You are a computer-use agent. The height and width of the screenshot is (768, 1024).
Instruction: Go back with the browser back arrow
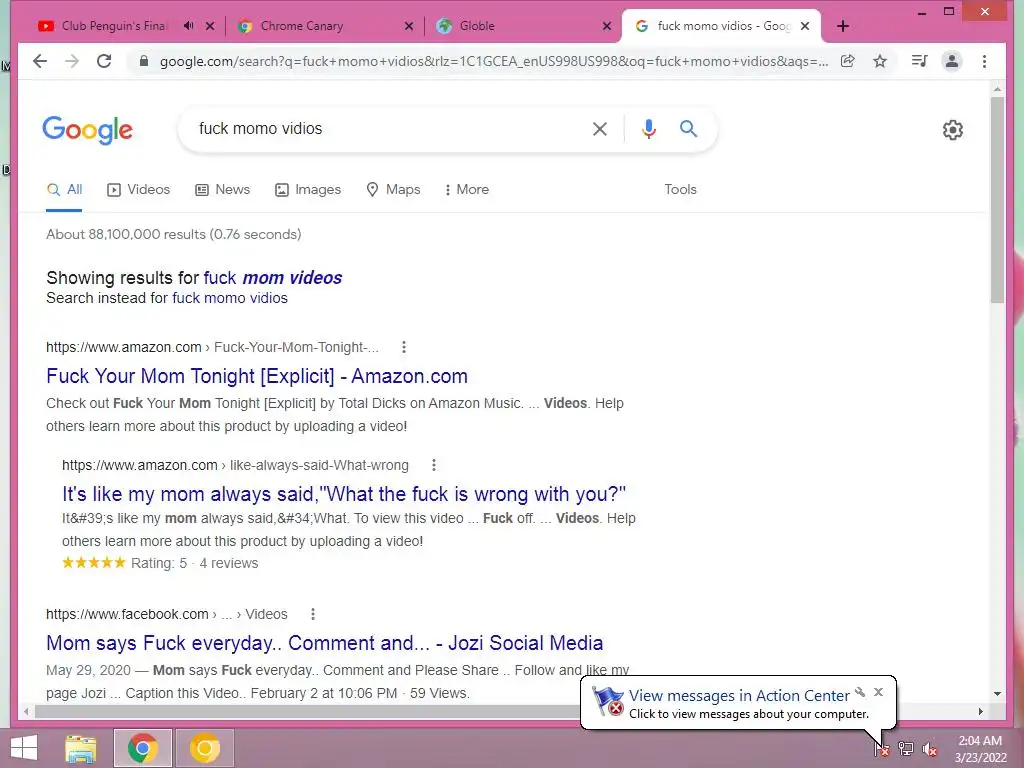pyautogui.click(x=40, y=61)
